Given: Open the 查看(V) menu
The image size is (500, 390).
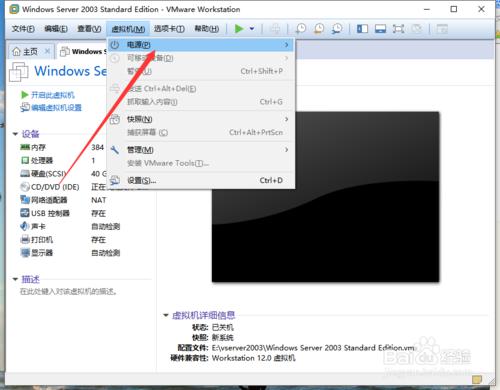Looking at the screenshot, I should tap(89, 29).
